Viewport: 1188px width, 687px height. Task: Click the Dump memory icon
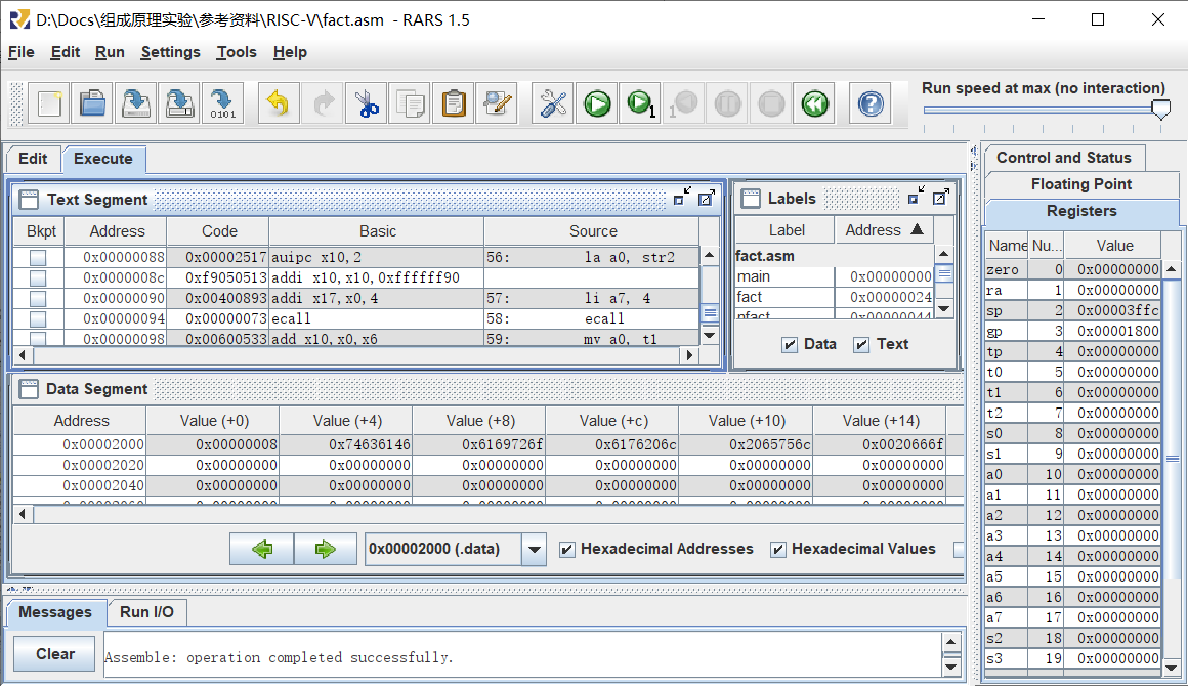pos(222,103)
